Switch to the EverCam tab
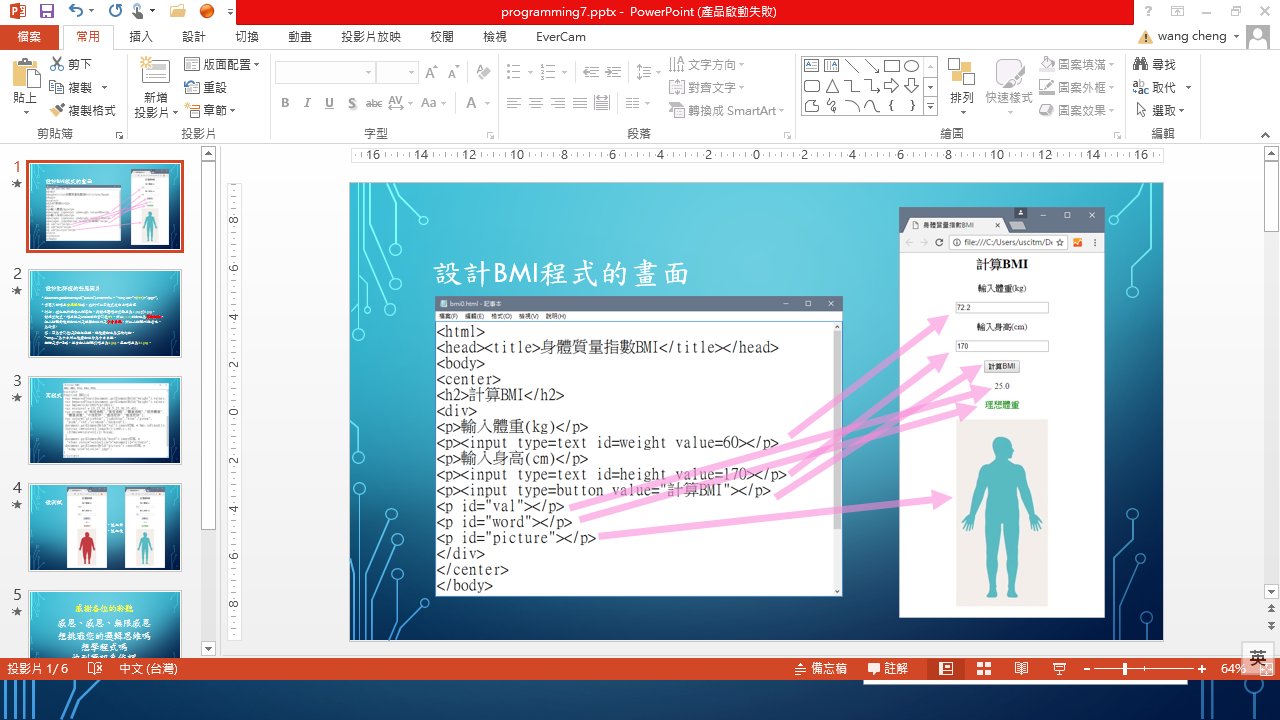Screen dimensions: 1280x720 point(561,37)
